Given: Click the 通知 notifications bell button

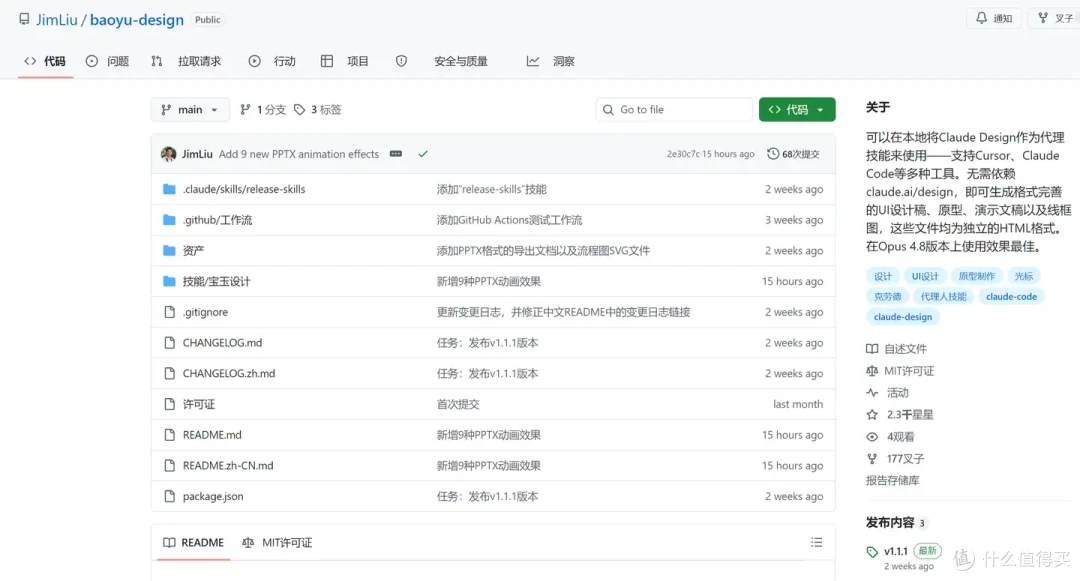Looking at the screenshot, I should pos(994,19).
